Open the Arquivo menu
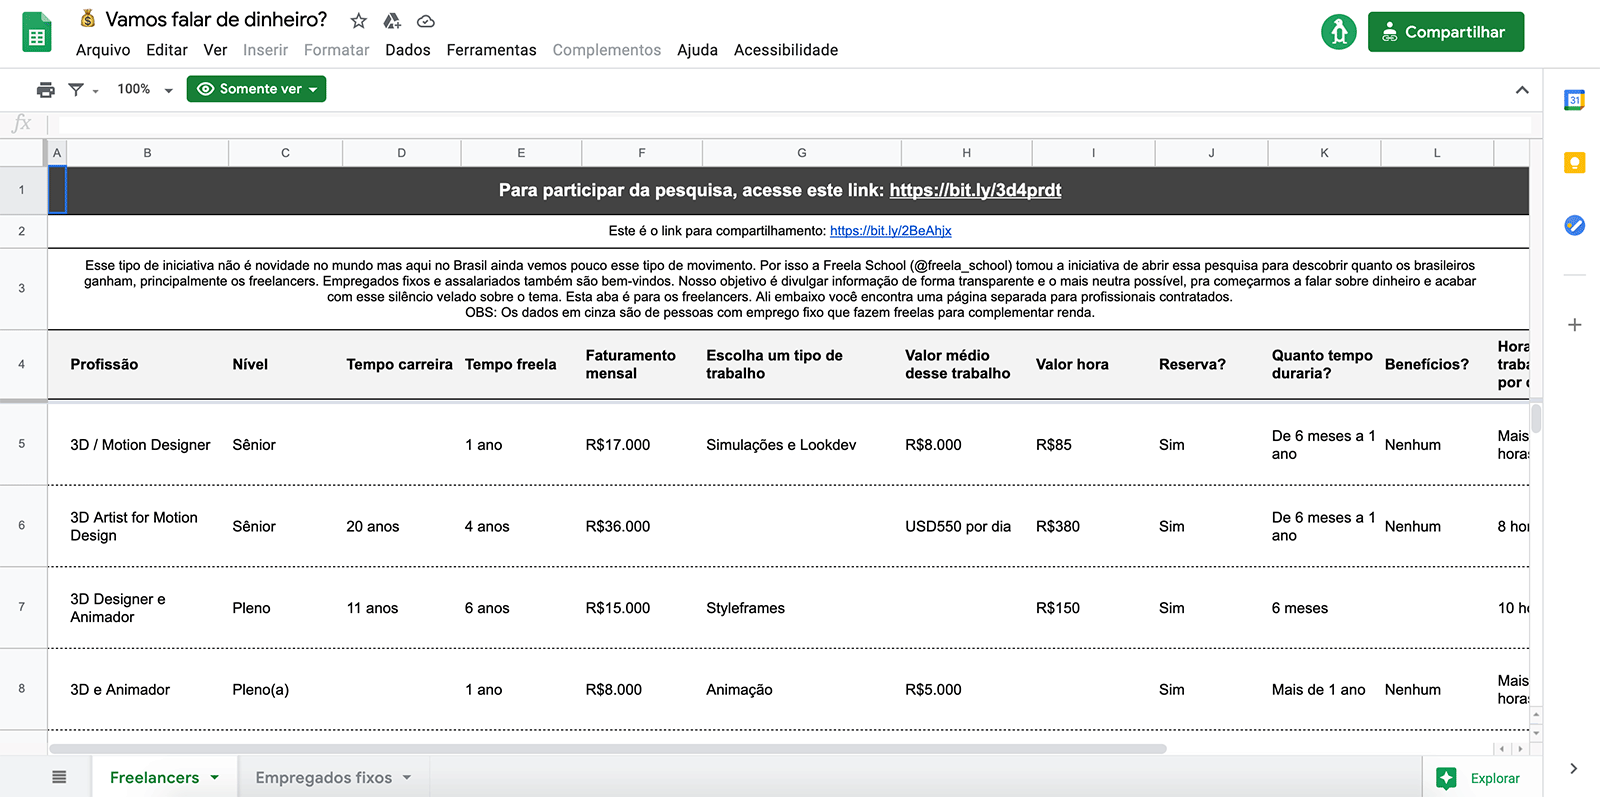1600x797 pixels. (103, 50)
